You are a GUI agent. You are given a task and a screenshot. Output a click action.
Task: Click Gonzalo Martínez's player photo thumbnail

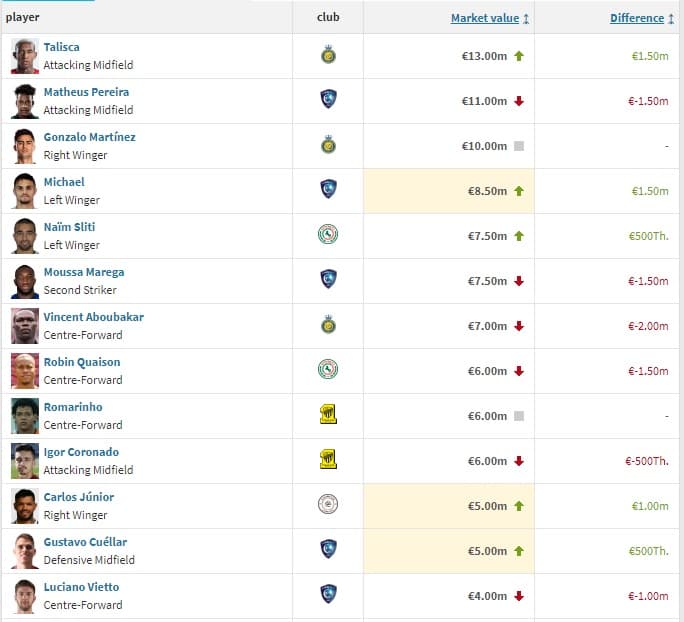pyautogui.click(x=25, y=146)
